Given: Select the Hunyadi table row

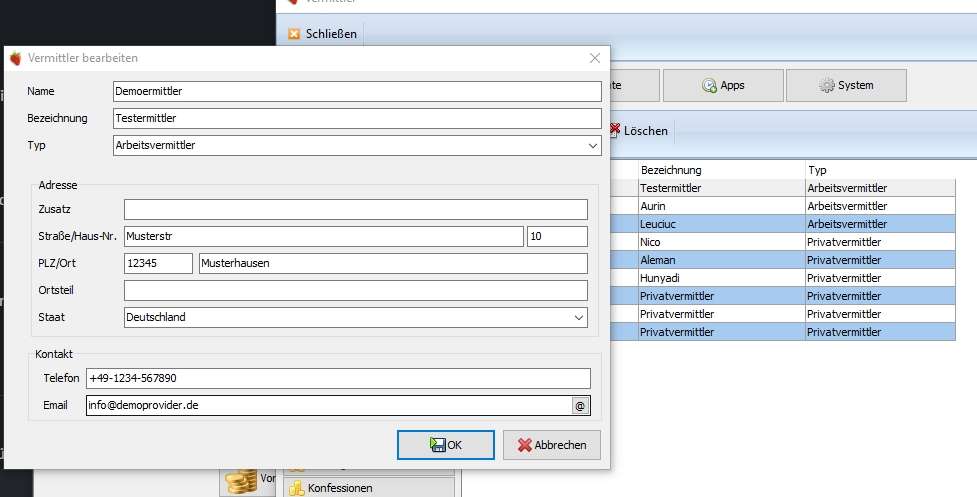Looking at the screenshot, I should (x=783, y=278).
